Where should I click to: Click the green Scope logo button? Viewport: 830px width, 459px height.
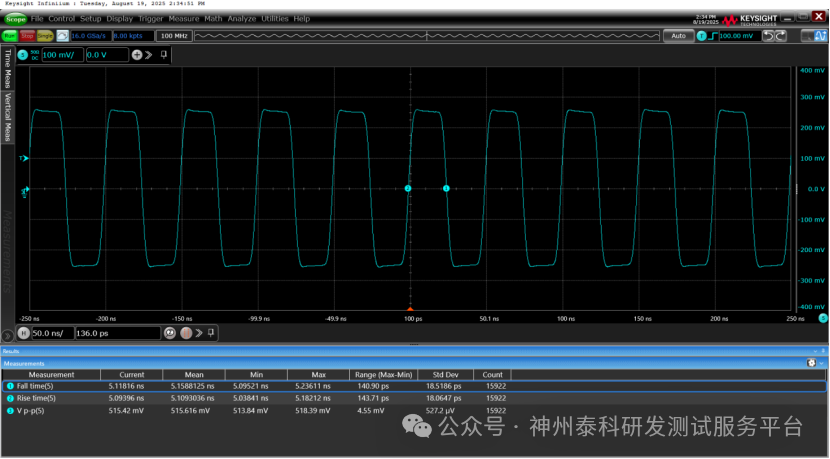(x=15, y=19)
